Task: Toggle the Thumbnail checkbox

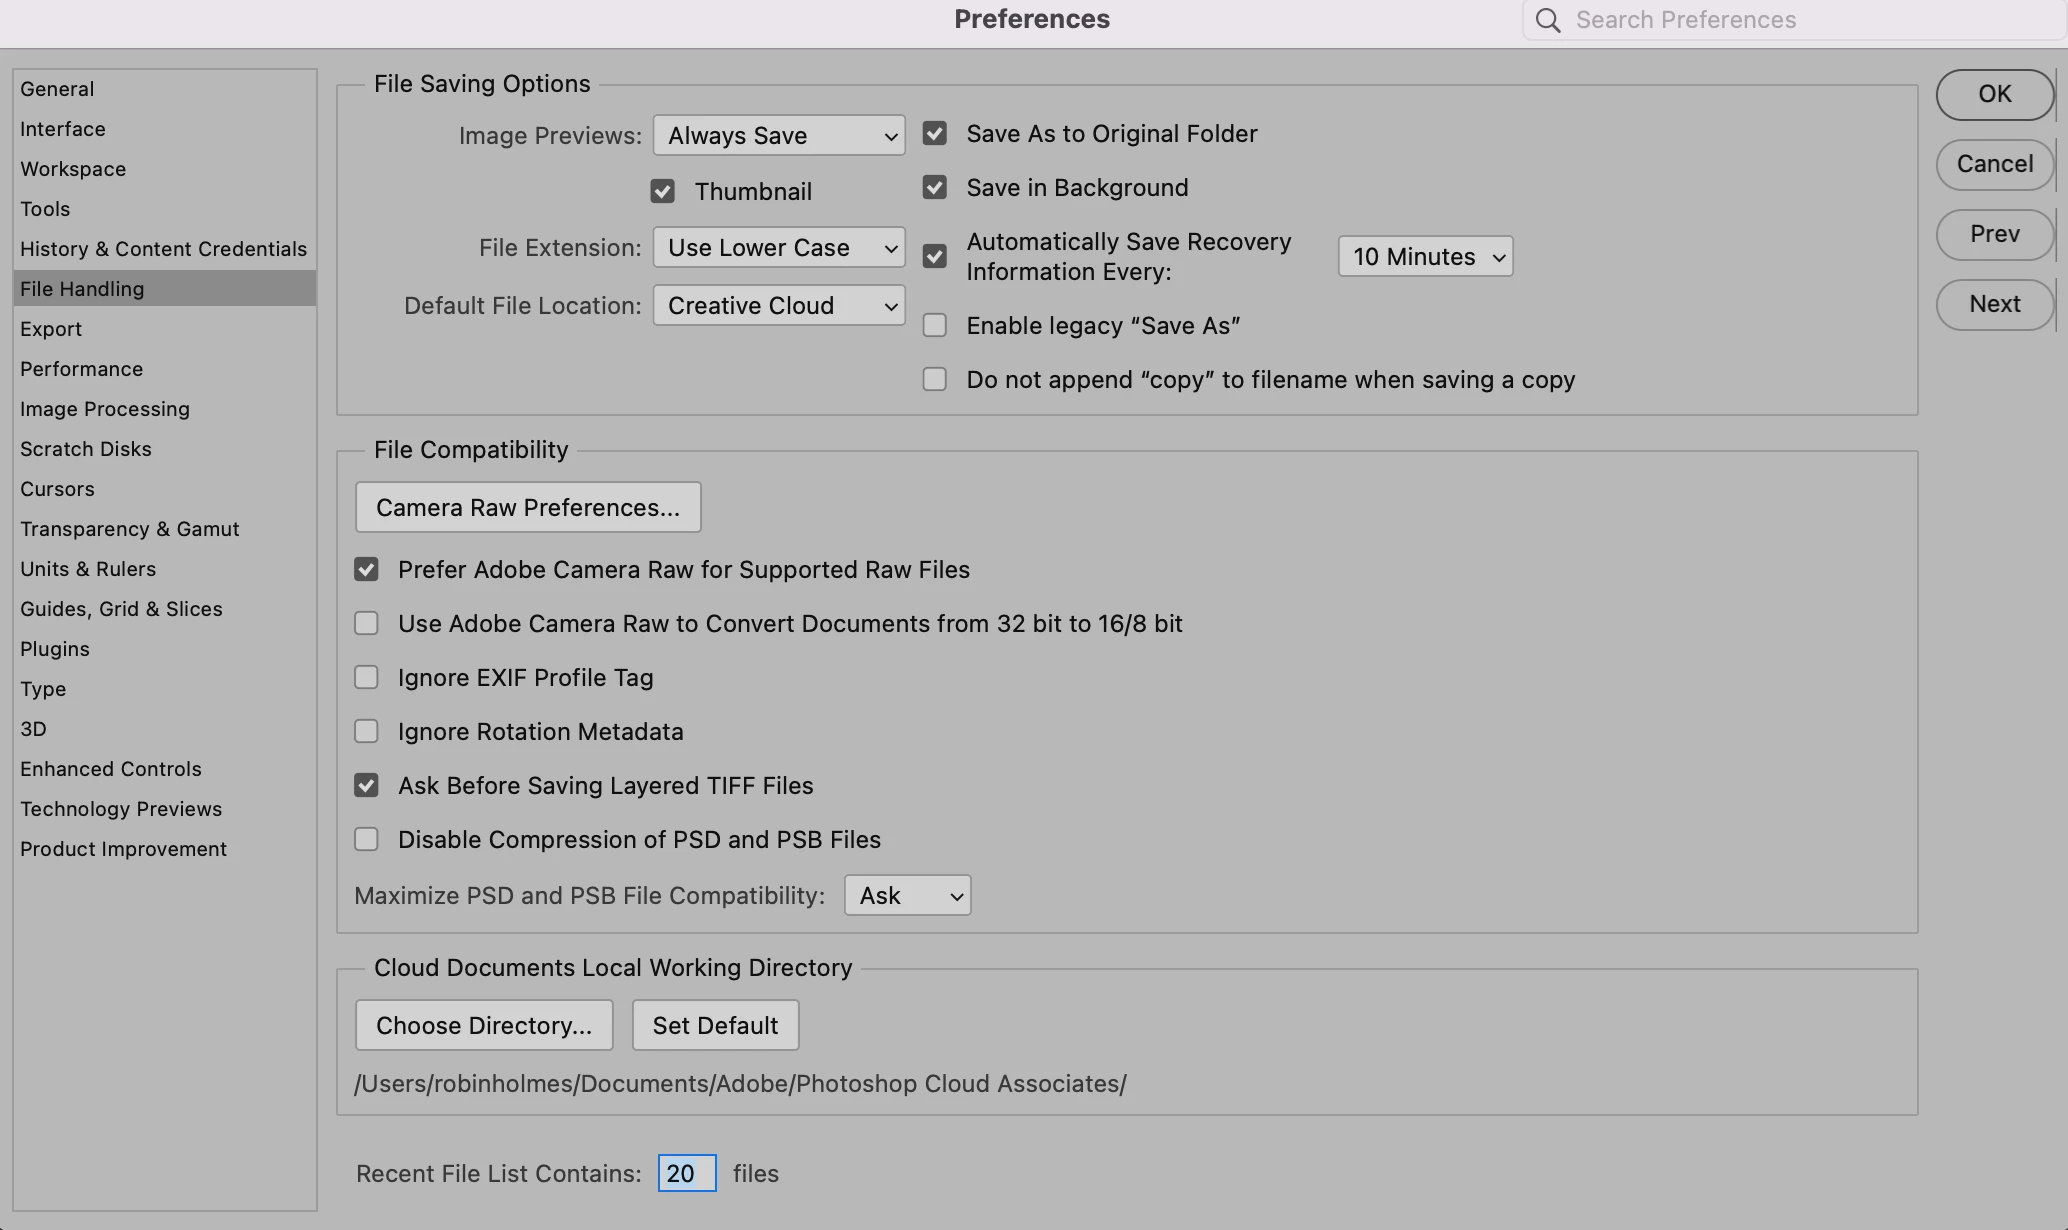Action: coord(662,192)
